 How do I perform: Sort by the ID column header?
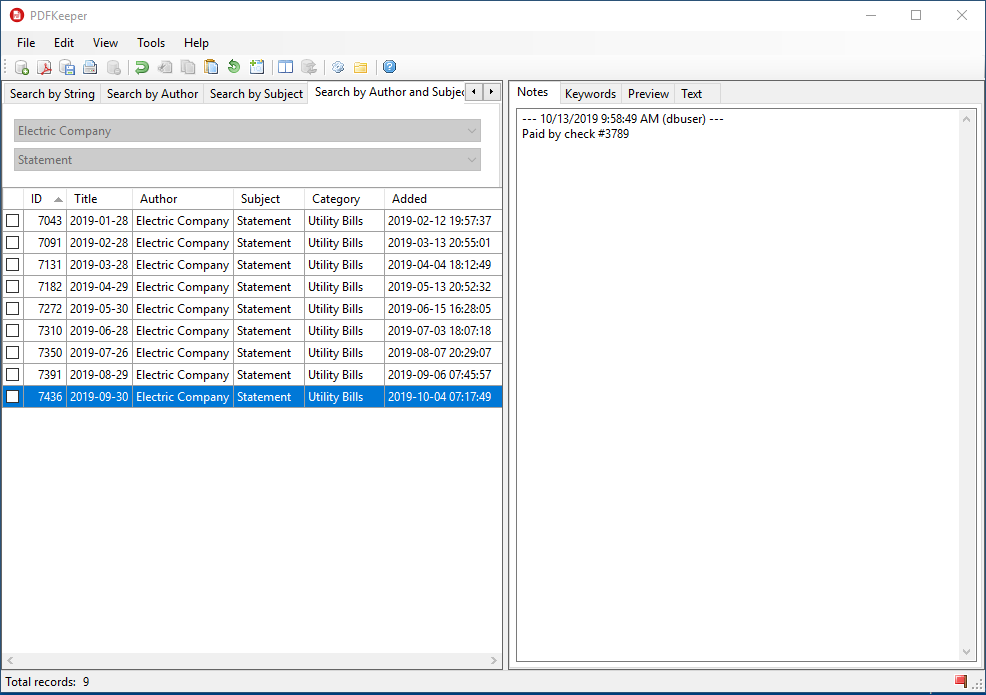pyautogui.click(x=45, y=199)
